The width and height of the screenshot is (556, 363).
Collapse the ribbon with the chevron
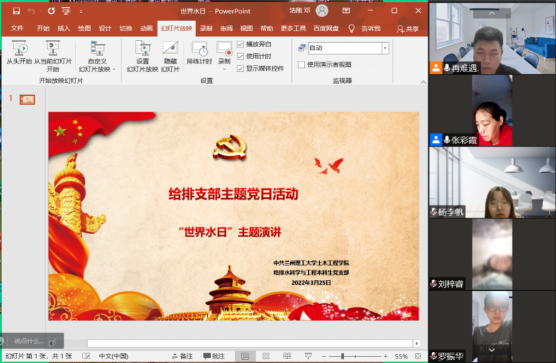(423, 82)
